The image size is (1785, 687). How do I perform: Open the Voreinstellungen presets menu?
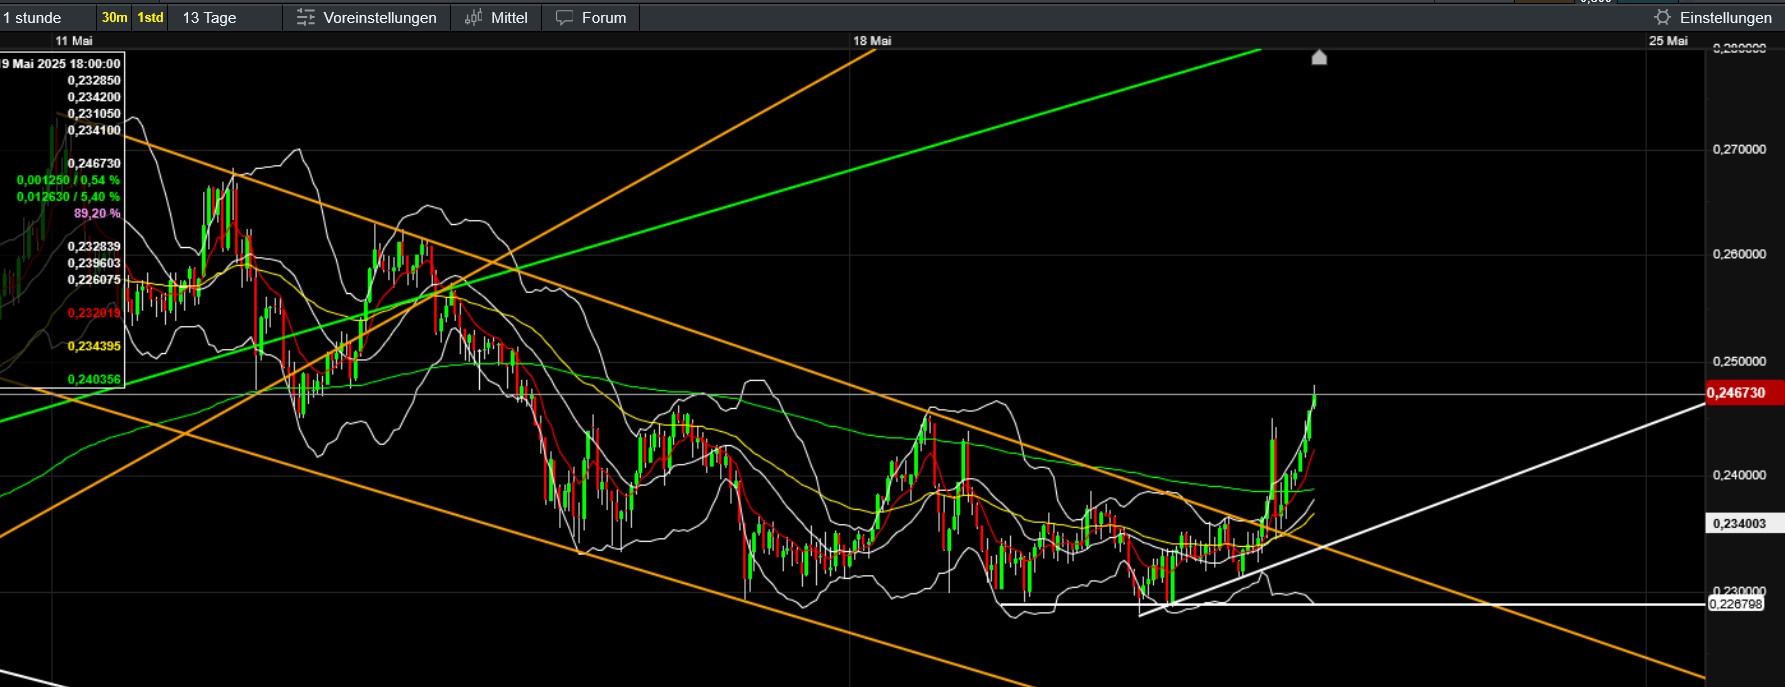(367, 18)
